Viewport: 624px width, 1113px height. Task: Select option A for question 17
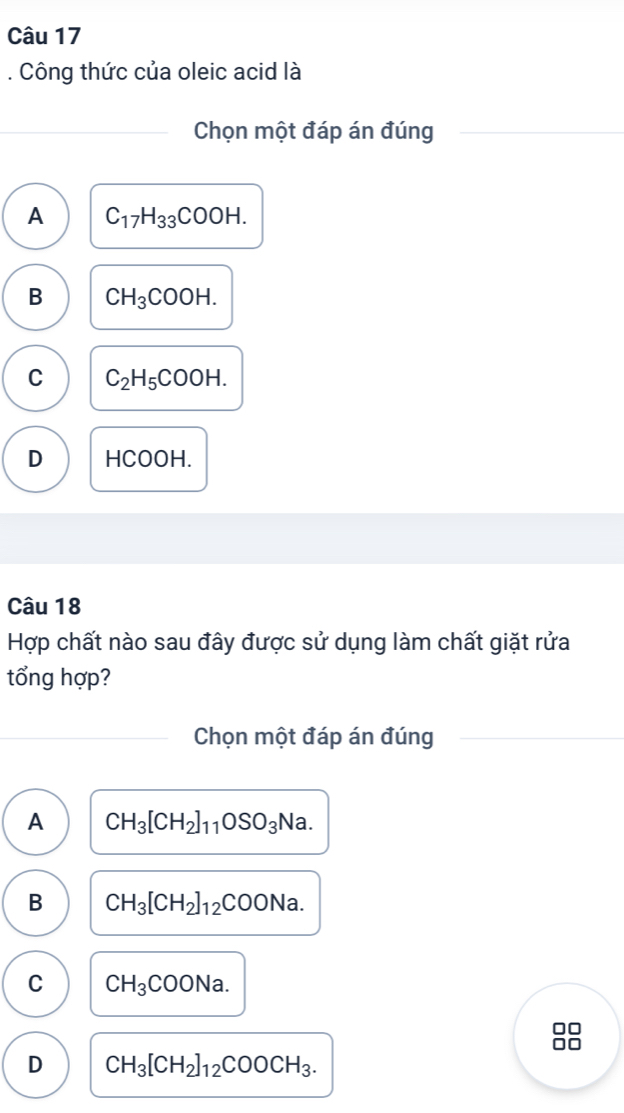[37, 215]
